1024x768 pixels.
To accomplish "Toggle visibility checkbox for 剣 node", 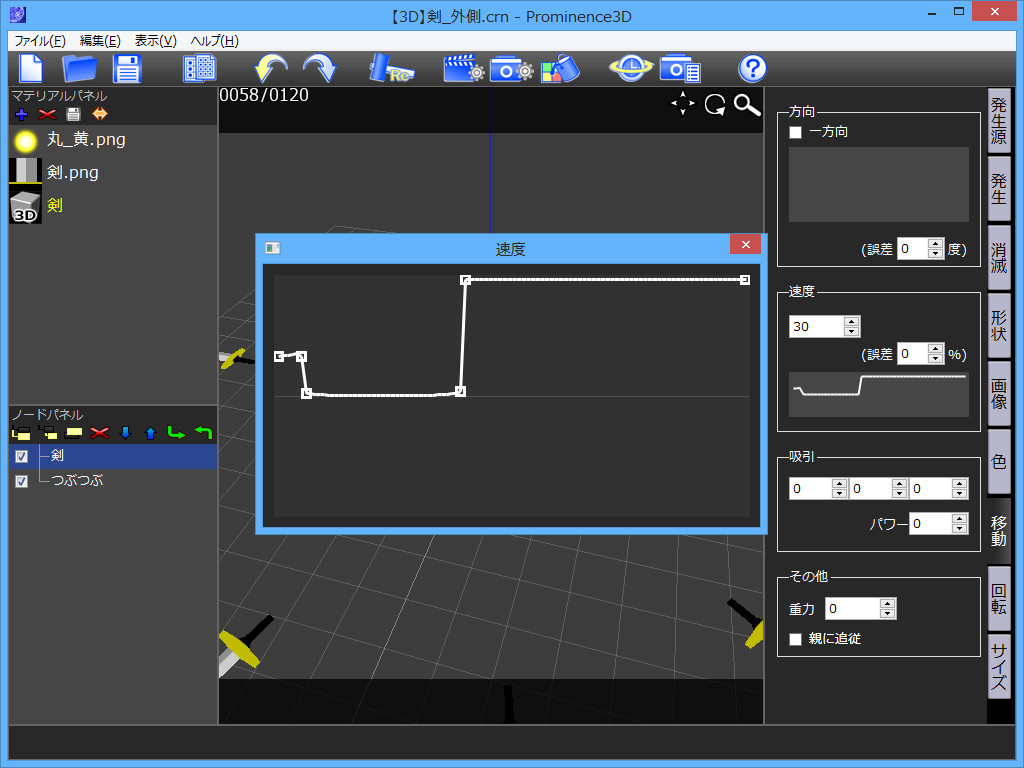I will pyautogui.click(x=22, y=456).
